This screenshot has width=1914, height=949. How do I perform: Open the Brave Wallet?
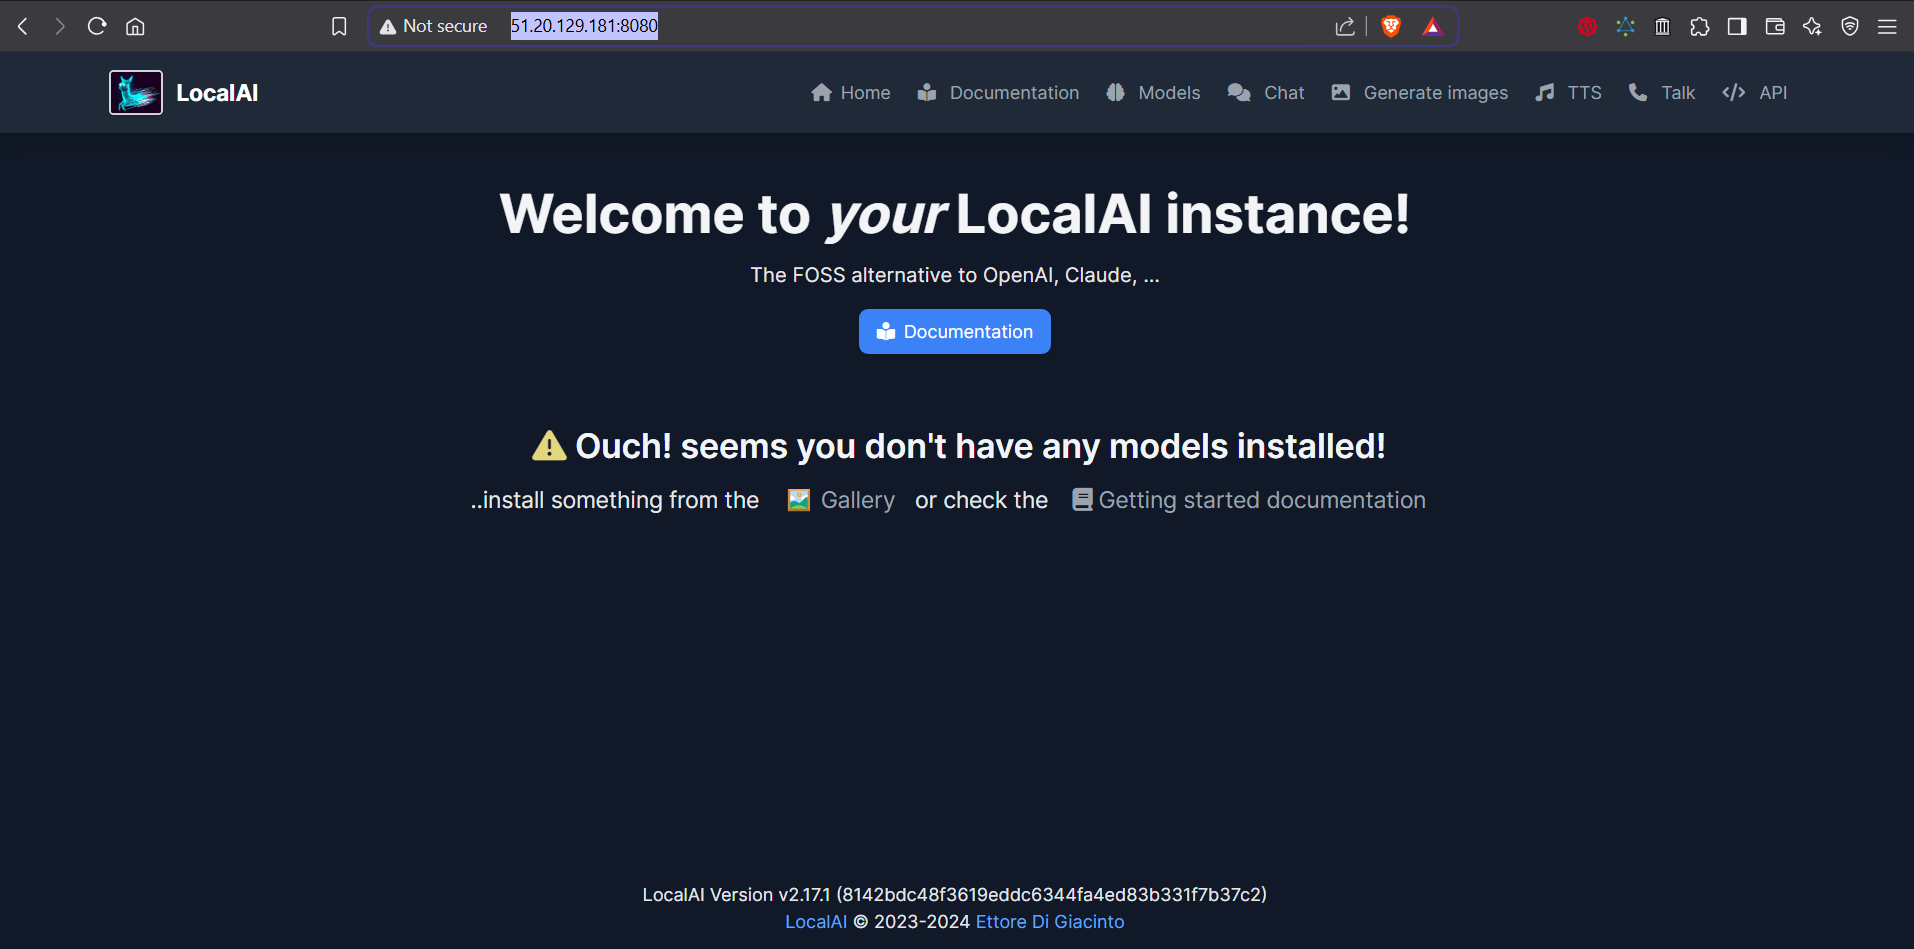(x=1775, y=26)
